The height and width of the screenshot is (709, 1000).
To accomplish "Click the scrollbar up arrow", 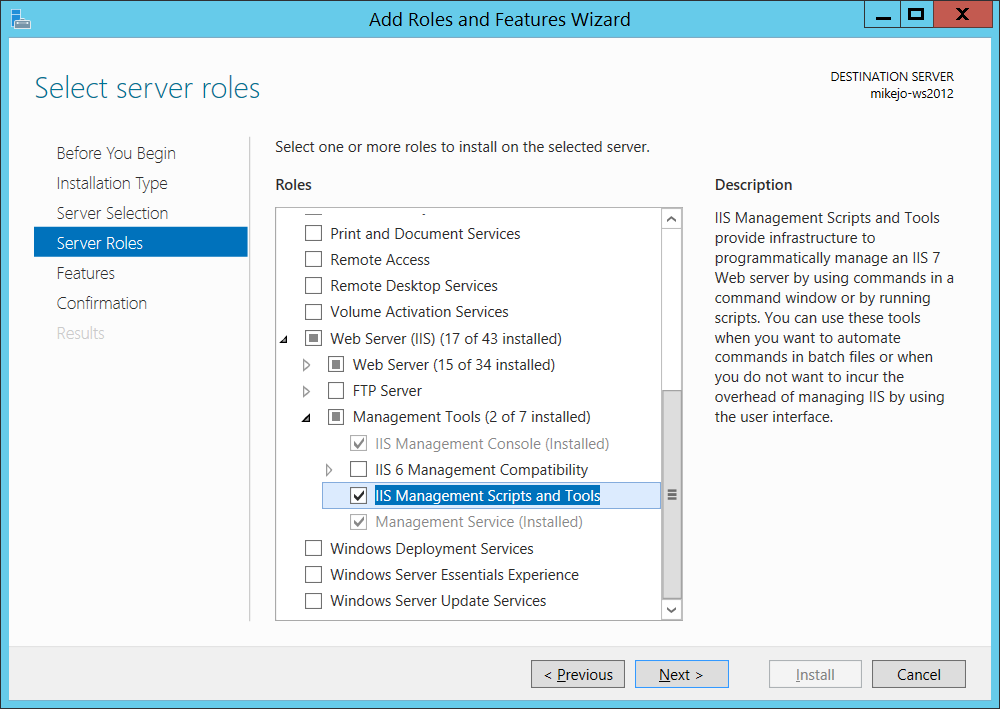I will click(x=671, y=217).
